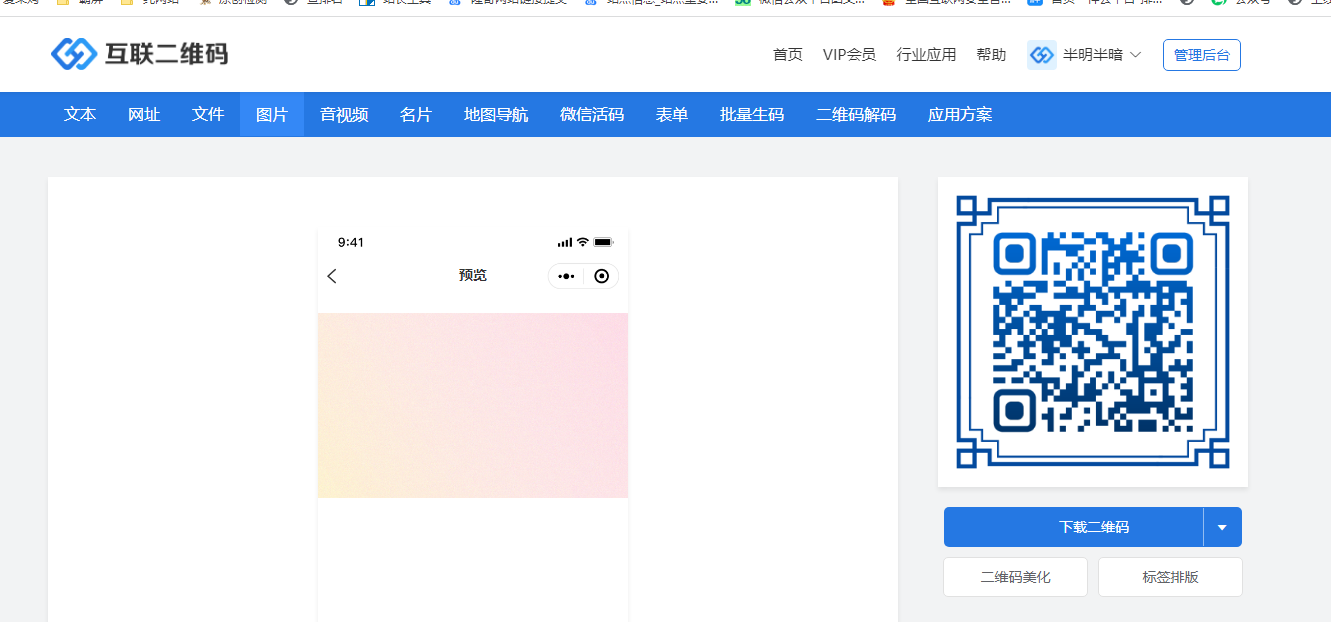Select the 图片 tab

[x=272, y=115]
